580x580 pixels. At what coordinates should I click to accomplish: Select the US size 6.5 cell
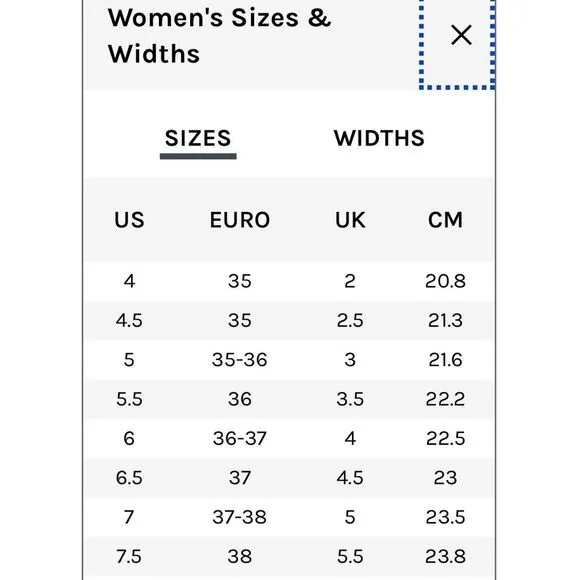[129, 478]
